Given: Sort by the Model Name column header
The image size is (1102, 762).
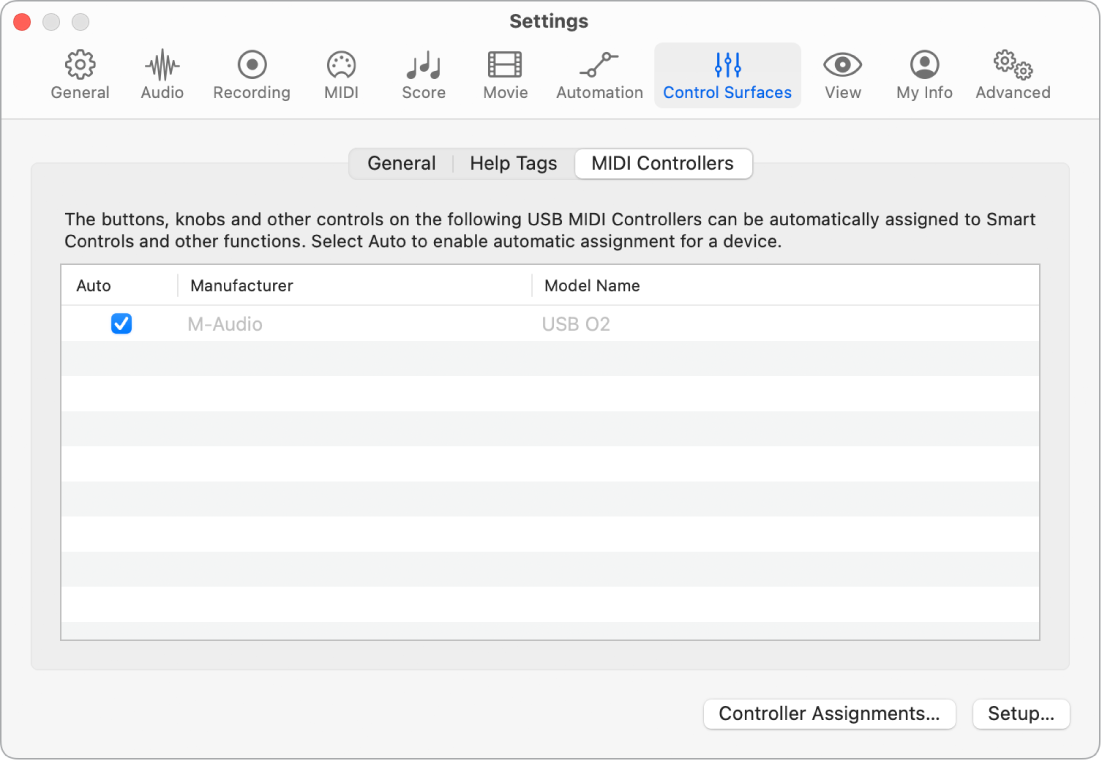Looking at the screenshot, I should pyautogui.click(x=785, y=285).
